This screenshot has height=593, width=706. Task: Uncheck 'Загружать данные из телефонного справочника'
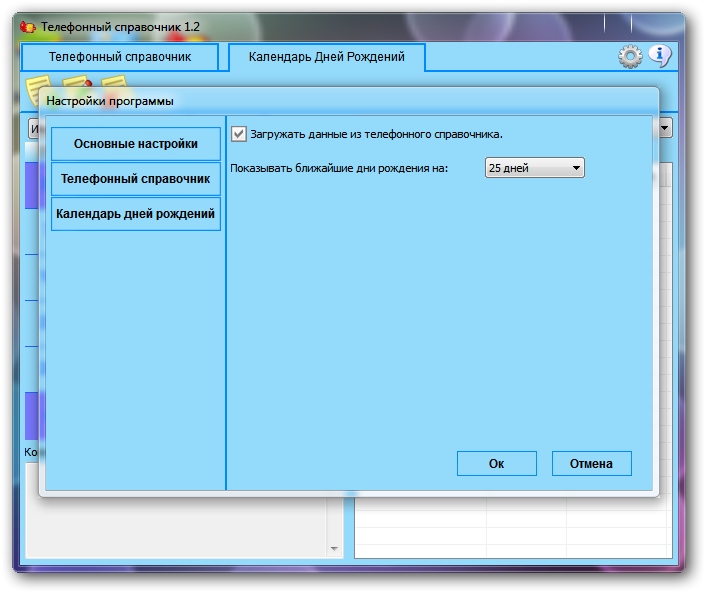(239, 133)
